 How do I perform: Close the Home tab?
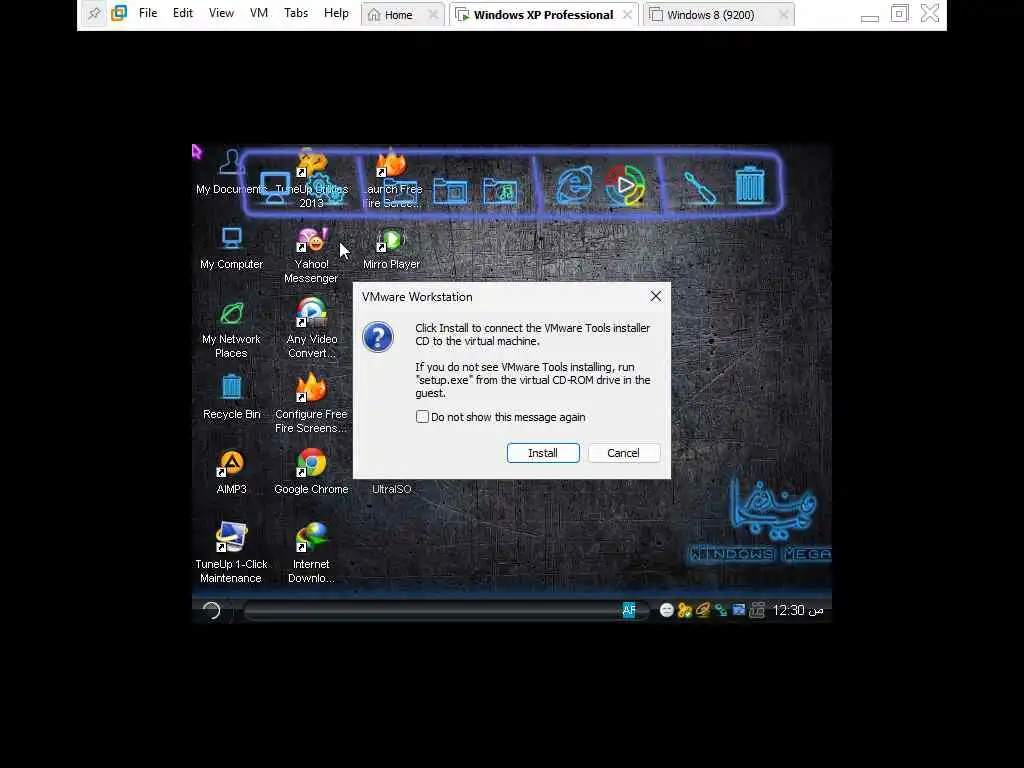[433, 14]
